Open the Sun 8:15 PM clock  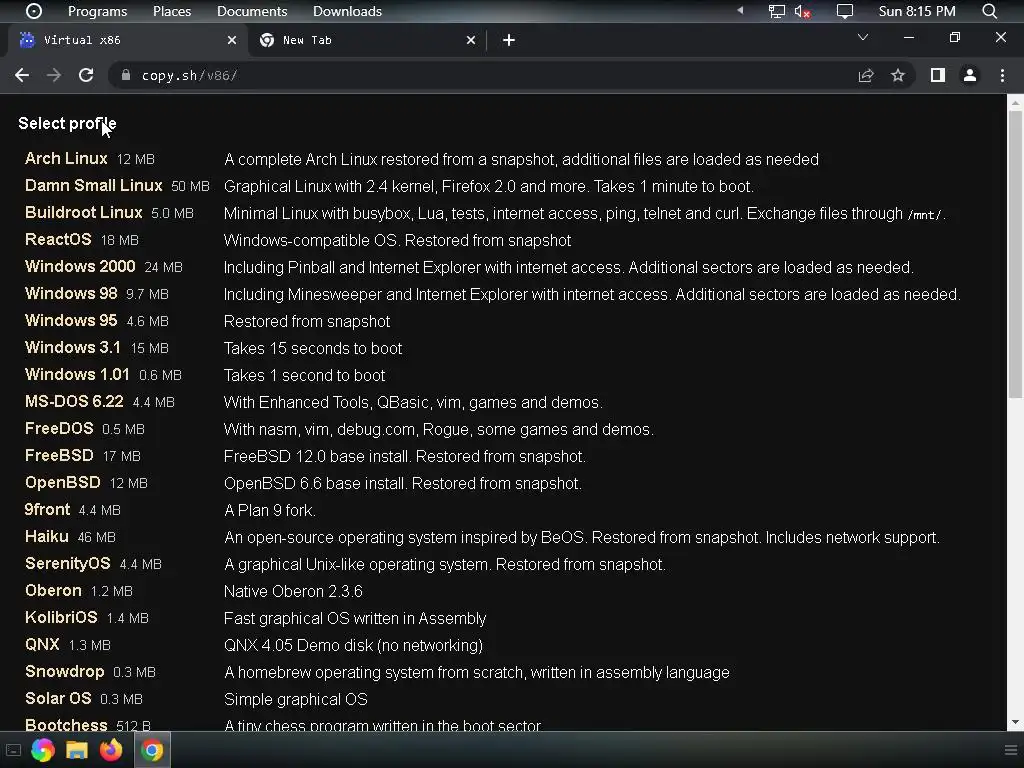coord(917,11)
